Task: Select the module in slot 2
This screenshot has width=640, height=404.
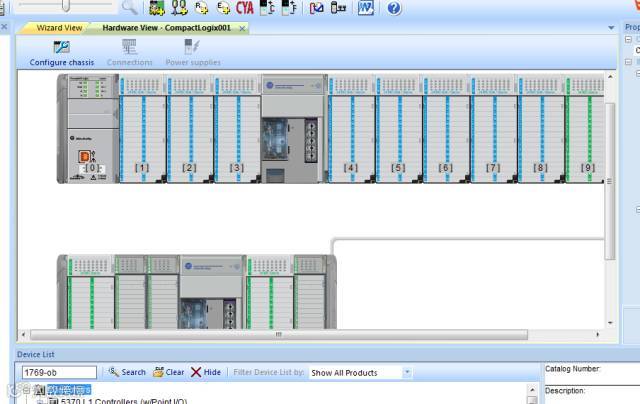Action: click(x=190, y=128)
